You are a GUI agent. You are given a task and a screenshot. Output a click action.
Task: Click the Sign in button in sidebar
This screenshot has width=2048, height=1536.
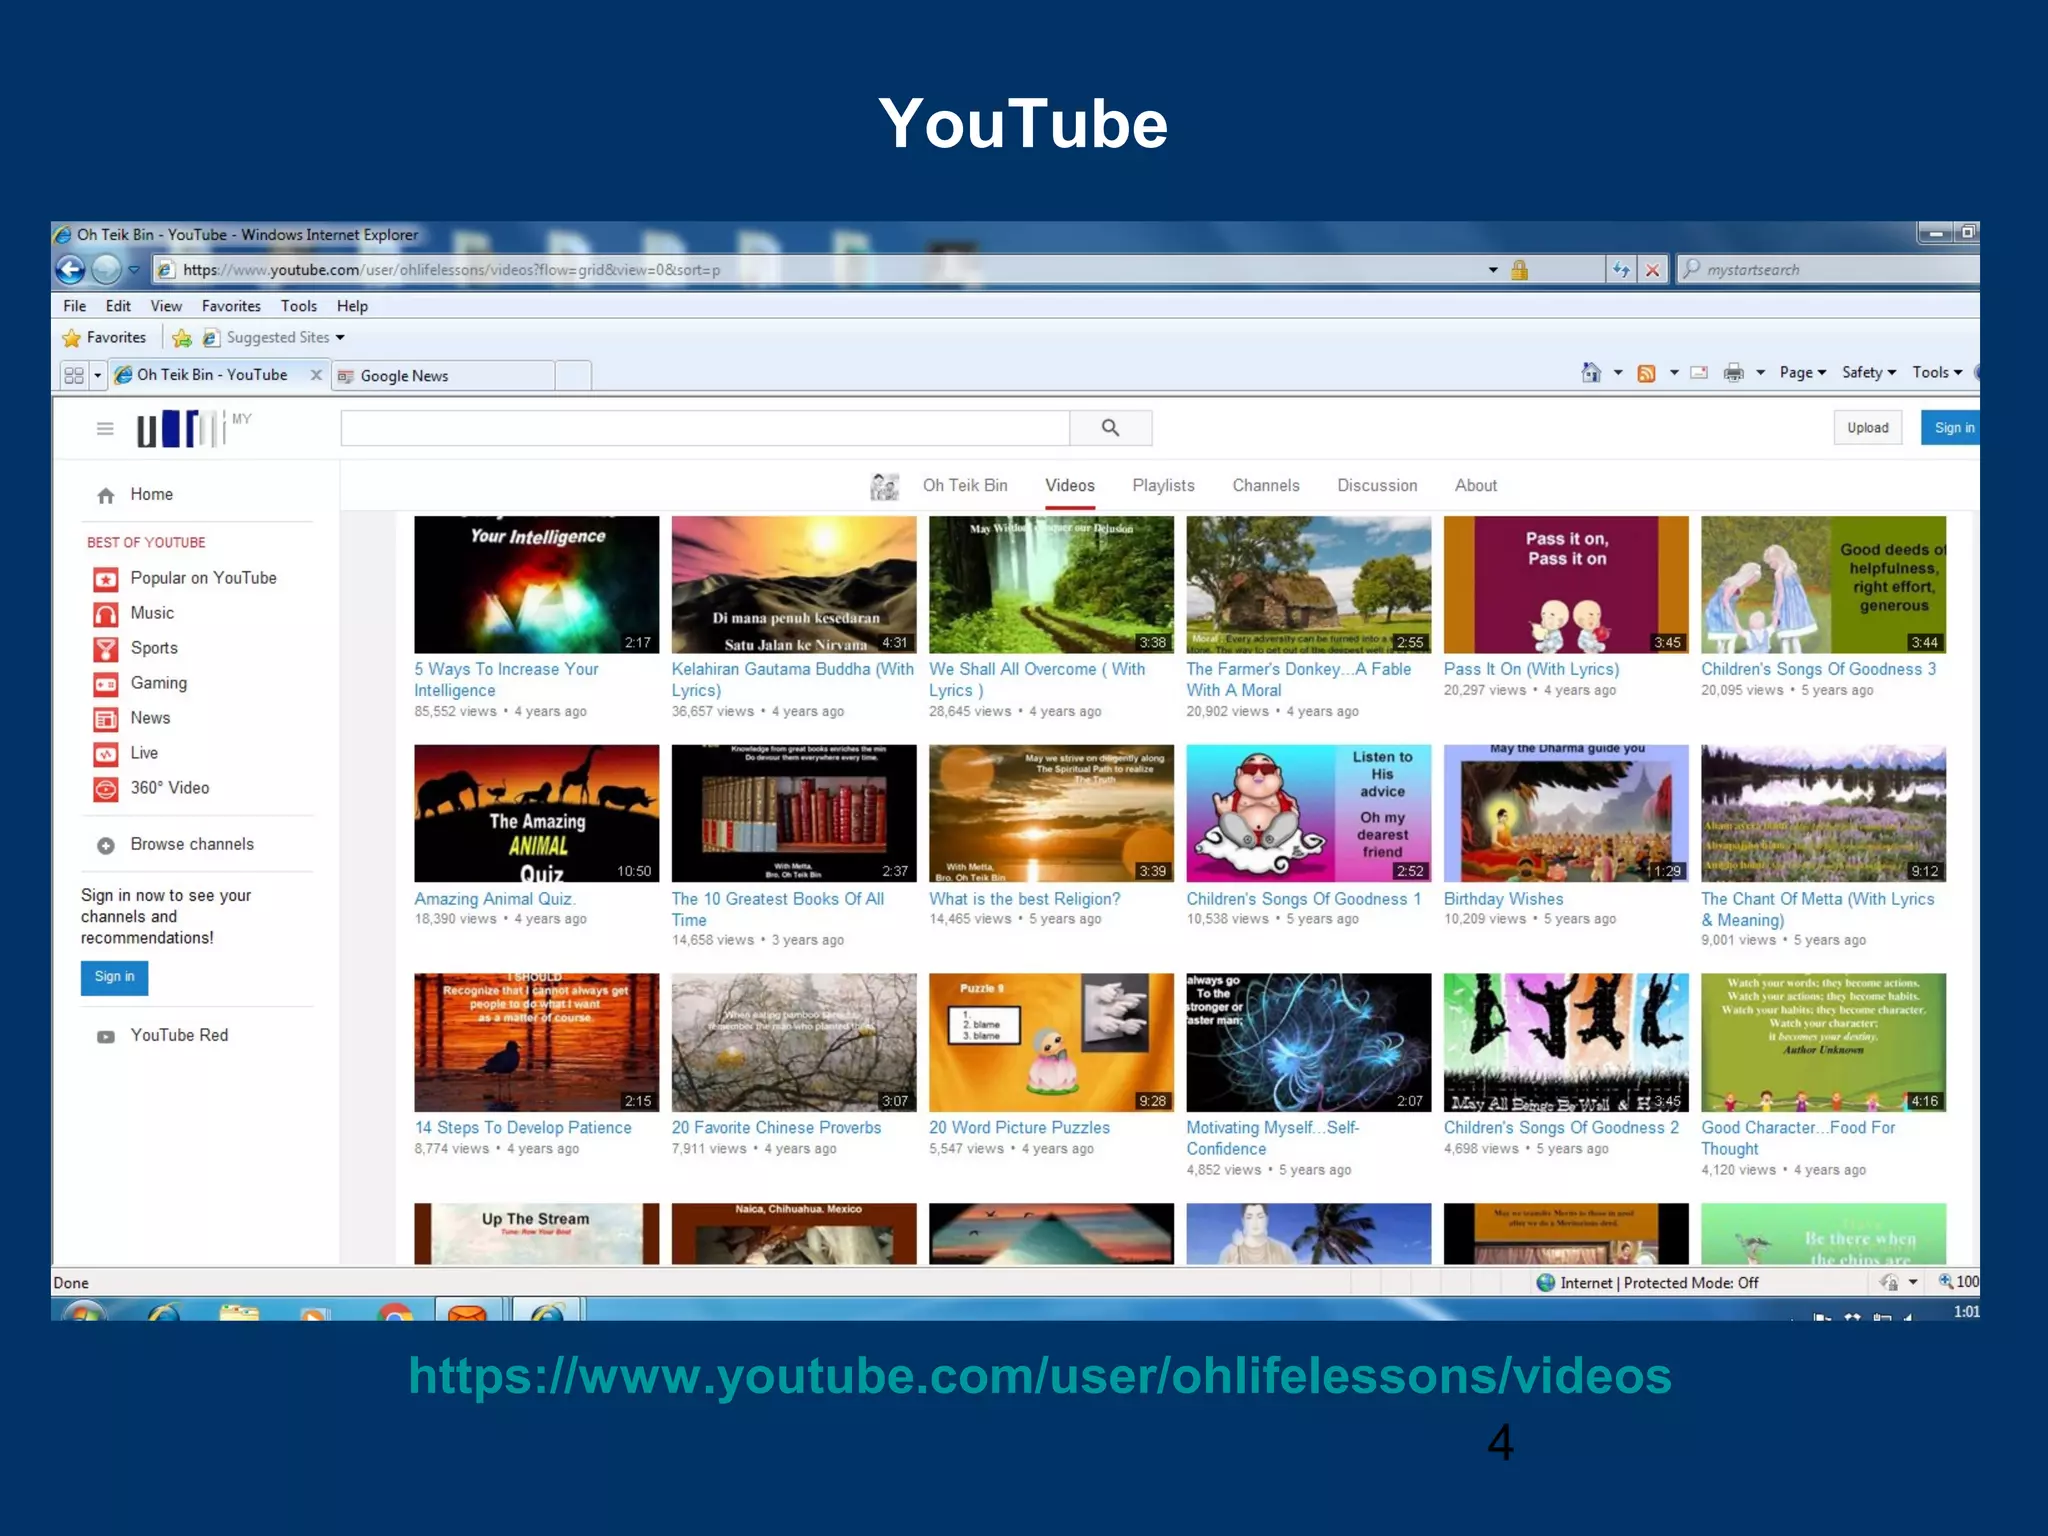115,977
